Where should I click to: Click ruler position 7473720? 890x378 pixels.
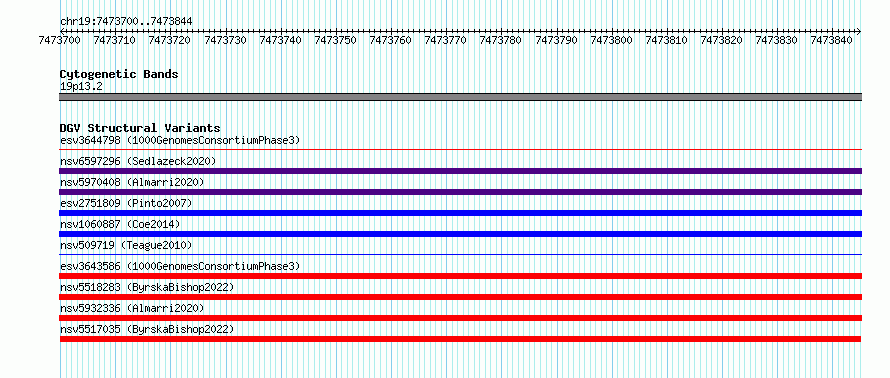click(169, 40)
